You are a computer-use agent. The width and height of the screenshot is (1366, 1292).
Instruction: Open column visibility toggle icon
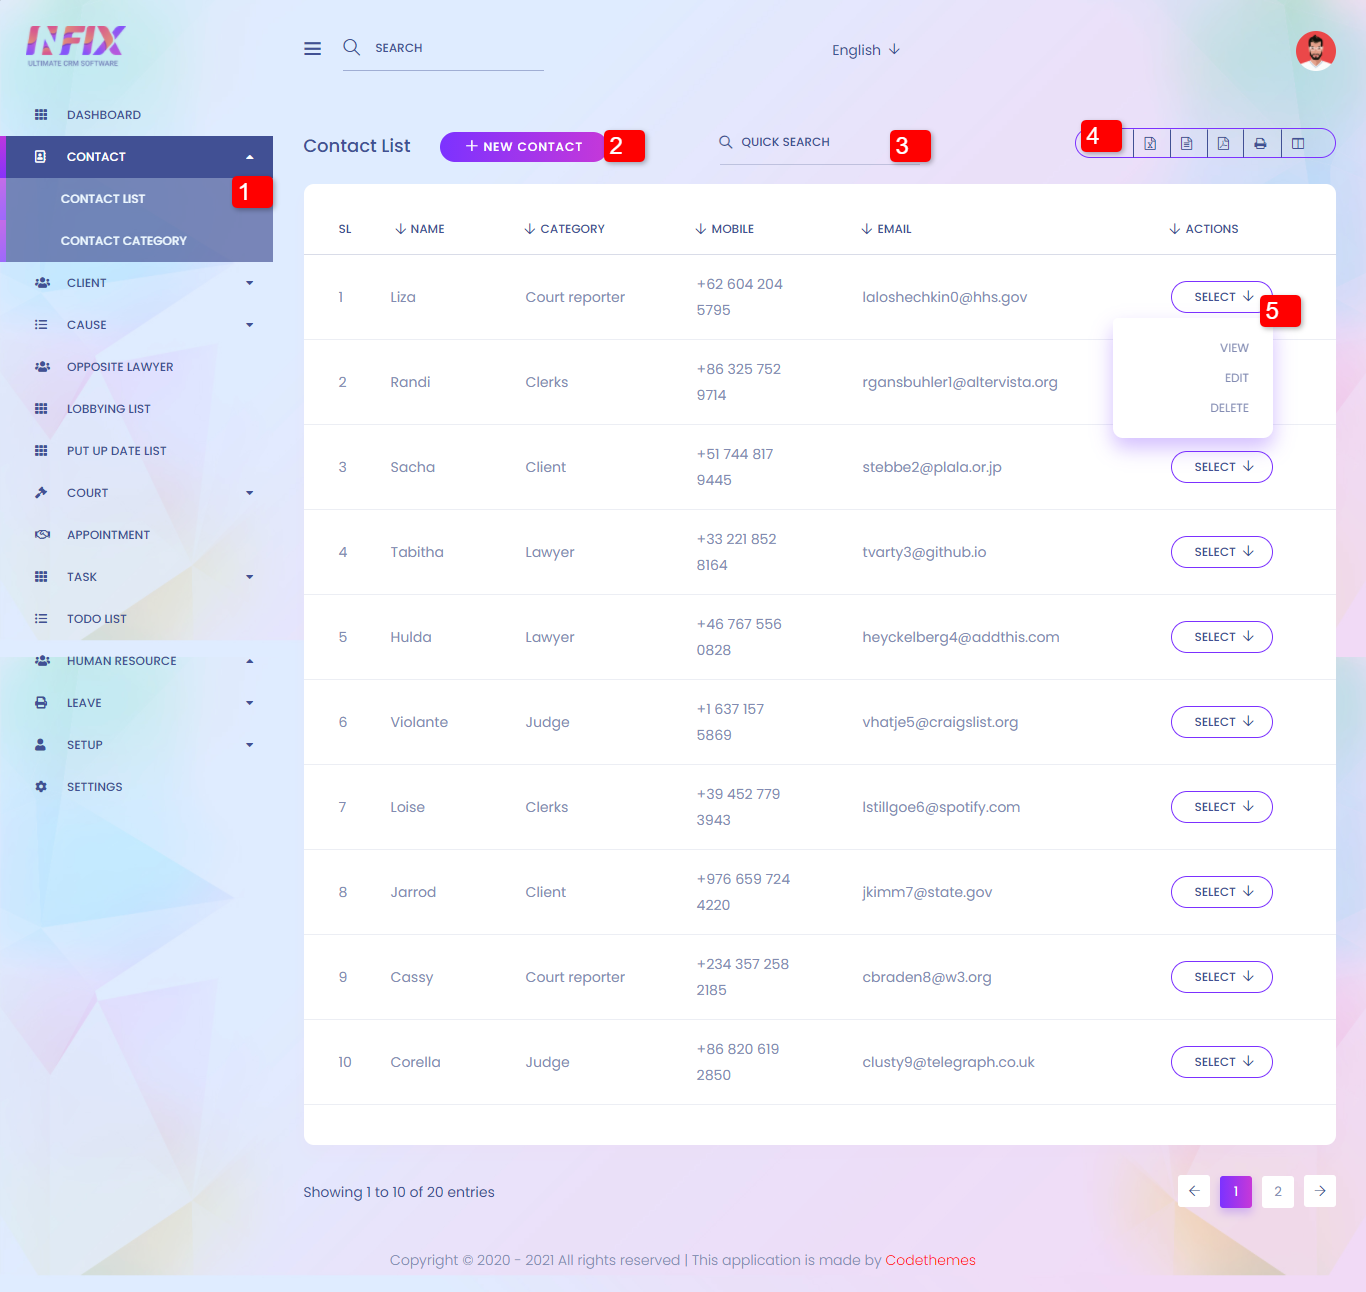[x=1298, y=144]
